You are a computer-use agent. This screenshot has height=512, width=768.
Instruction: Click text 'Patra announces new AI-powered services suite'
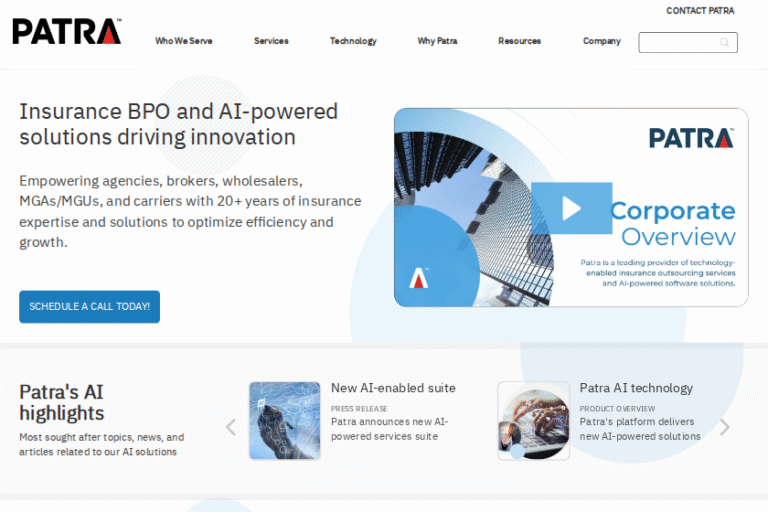[389, 429]
